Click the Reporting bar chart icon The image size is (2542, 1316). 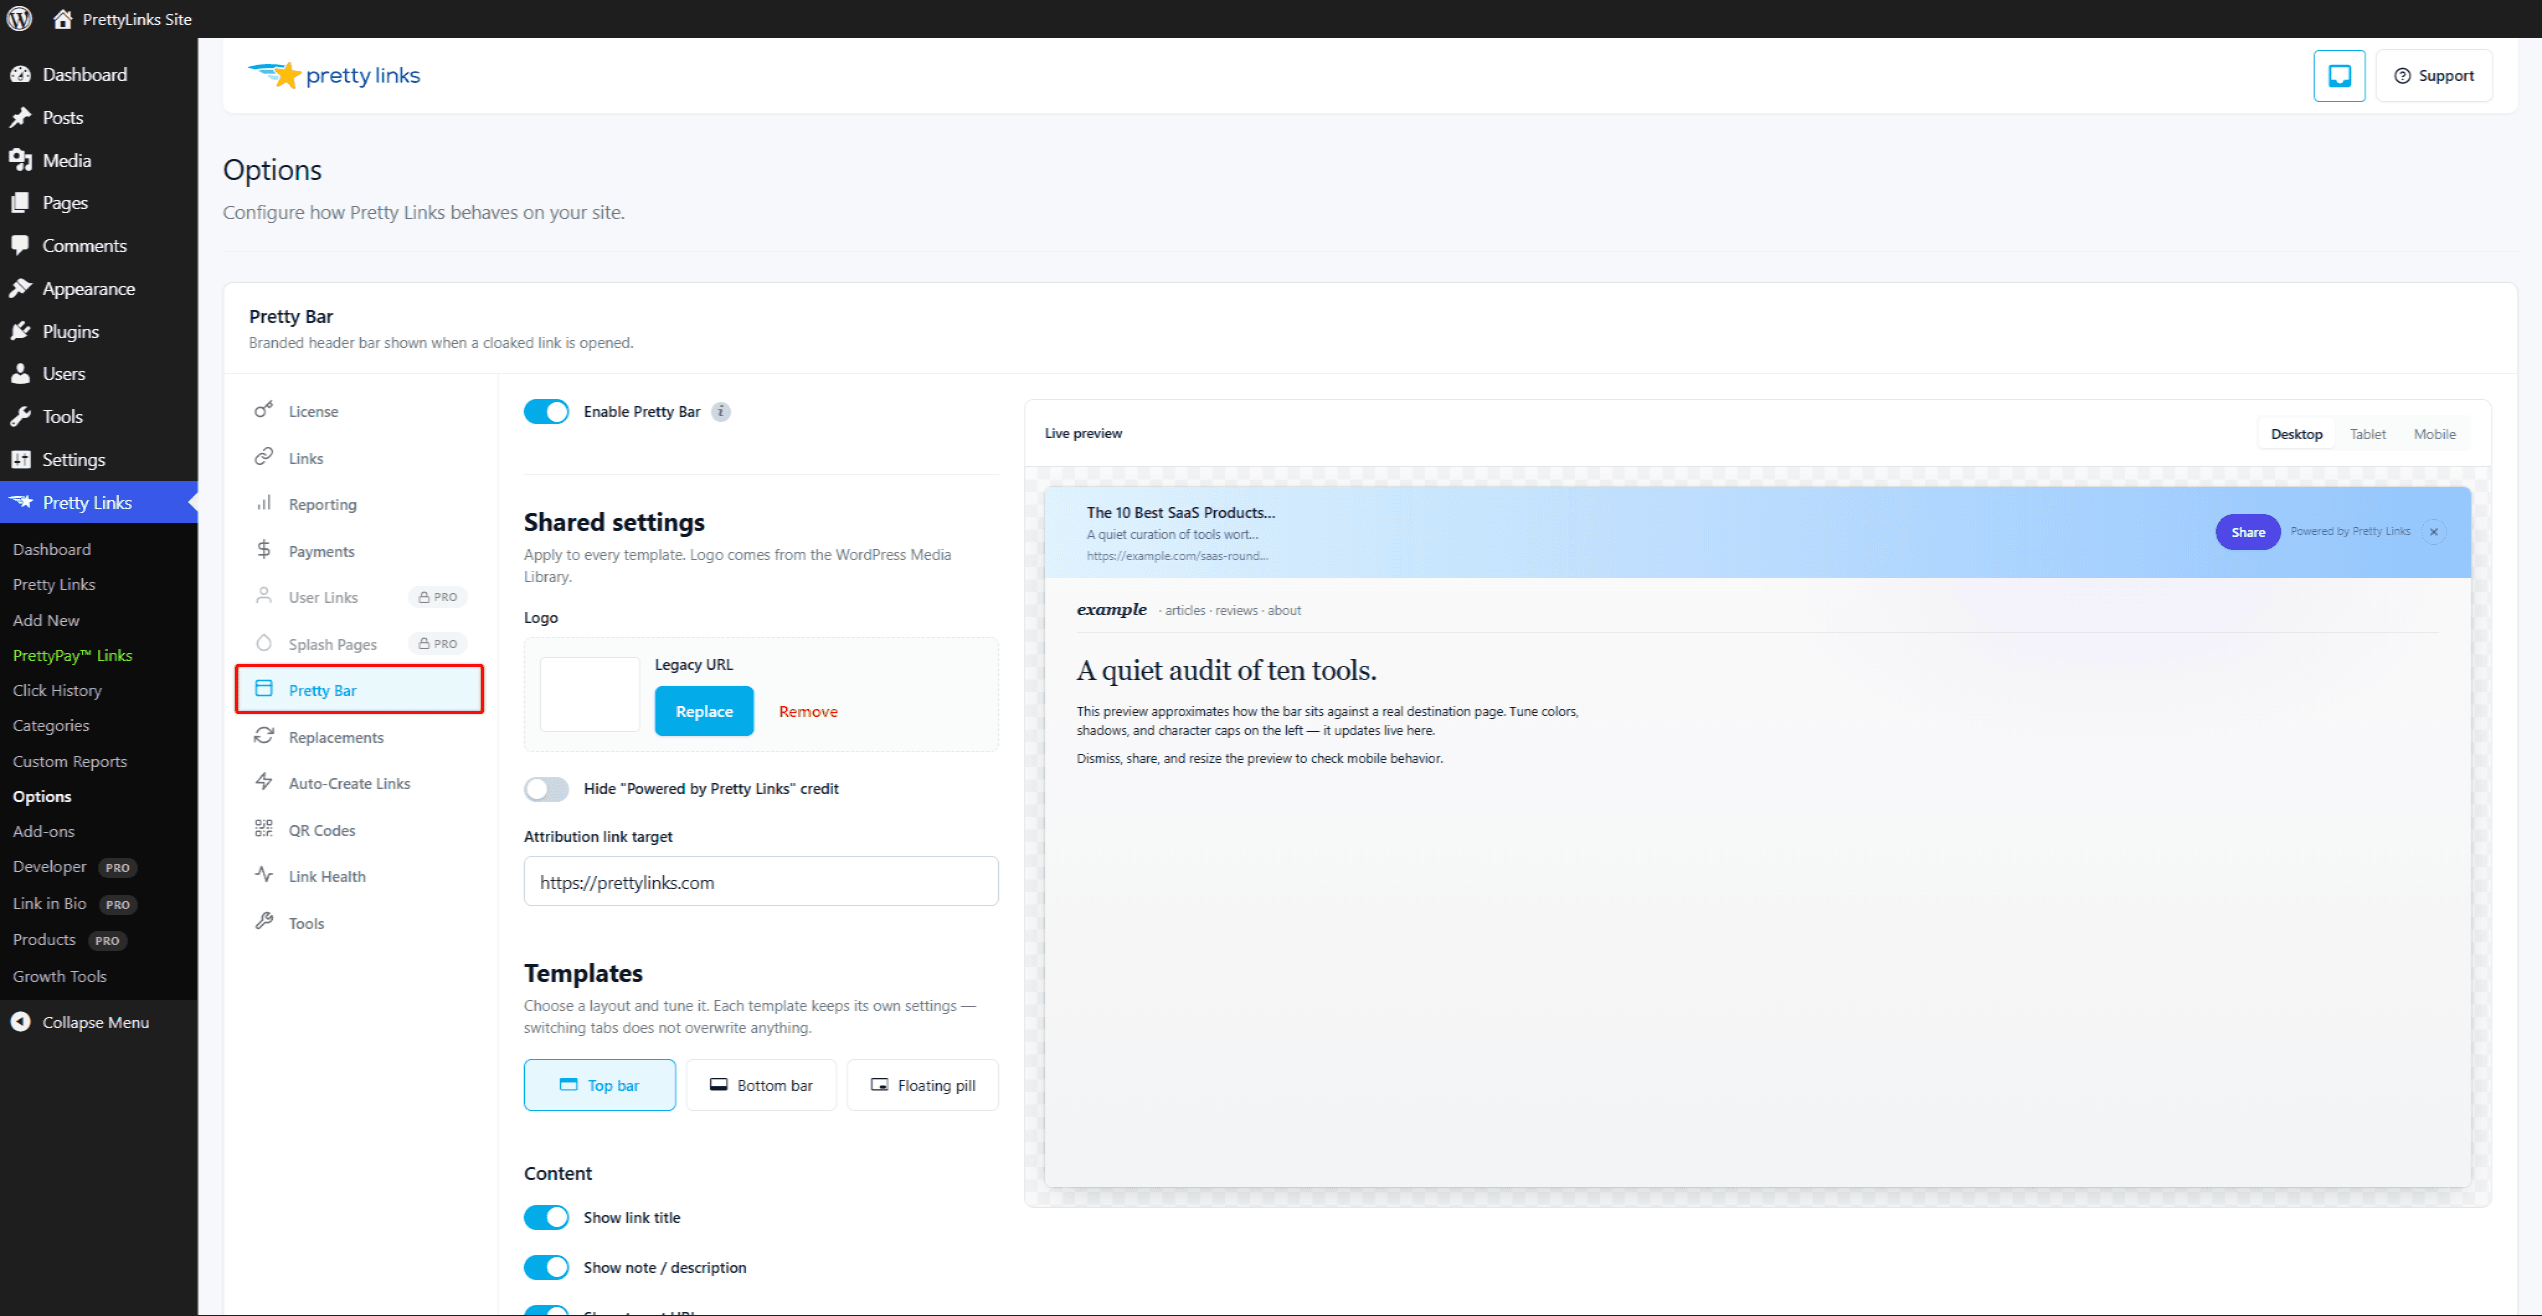tap(264, 503)
